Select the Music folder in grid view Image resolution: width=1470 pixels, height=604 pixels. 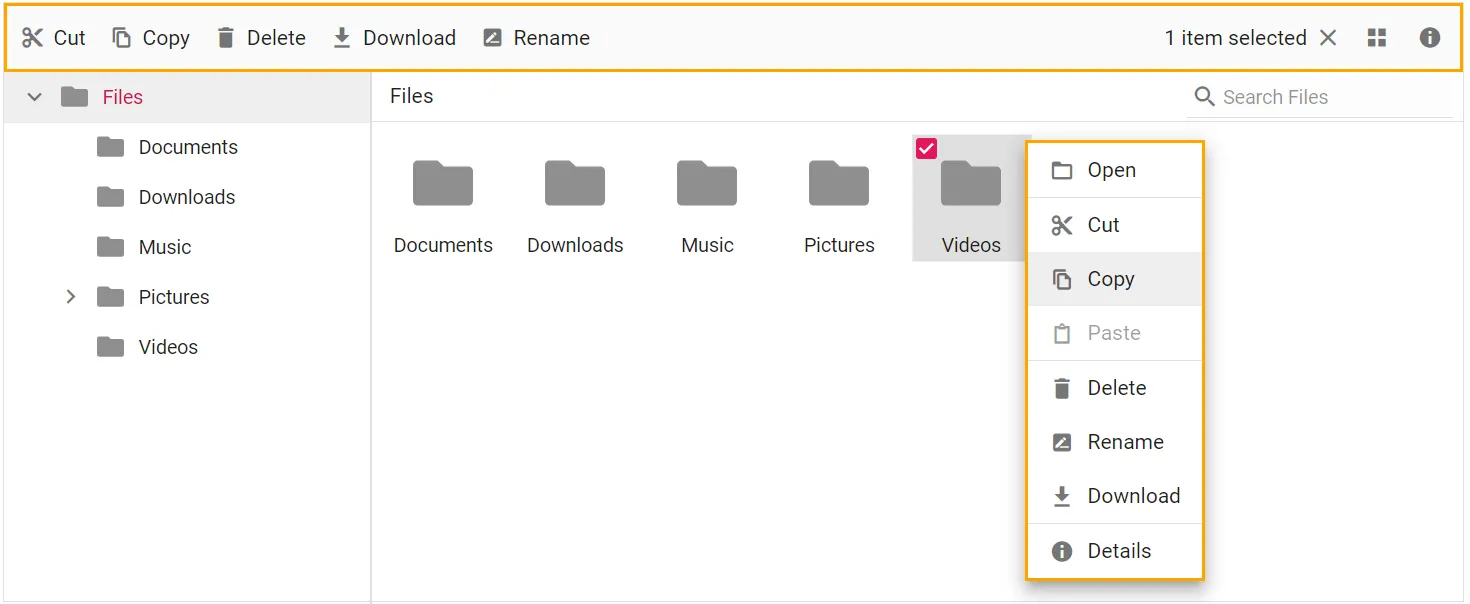pyautogui.click(x=707, y=198)
